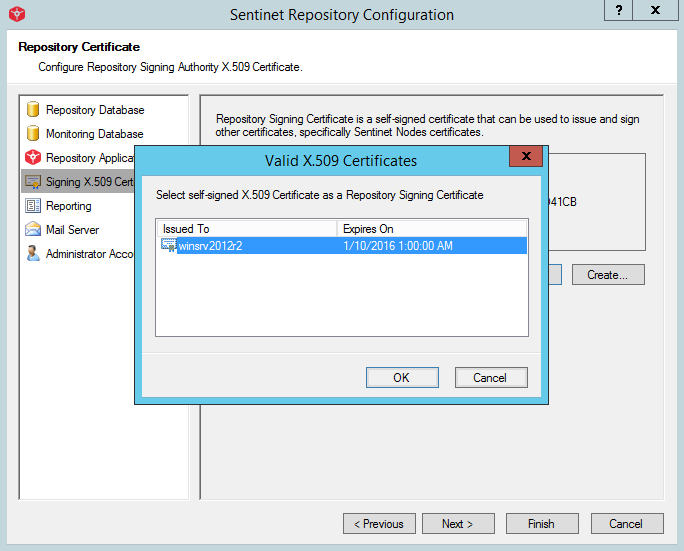Viewport: 684px width, 551px height.
Task: Open the Monitoring Database step
Action: pyautogui.click(x=95, y=134)
